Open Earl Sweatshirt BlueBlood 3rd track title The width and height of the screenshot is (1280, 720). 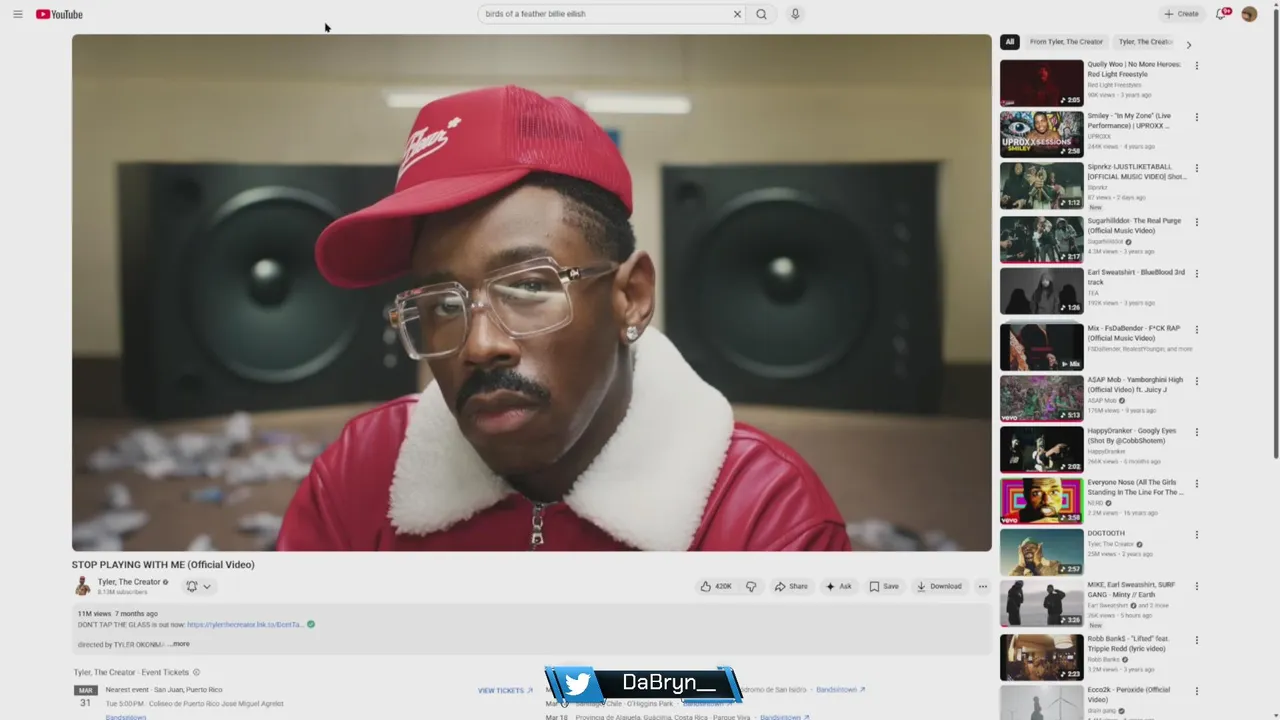(x=1137, y=277)
